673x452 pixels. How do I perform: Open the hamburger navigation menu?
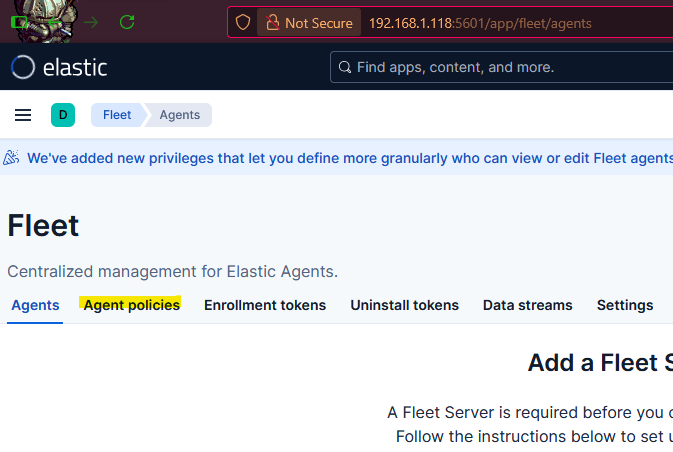pyautogui.click(x=23, y=115)
